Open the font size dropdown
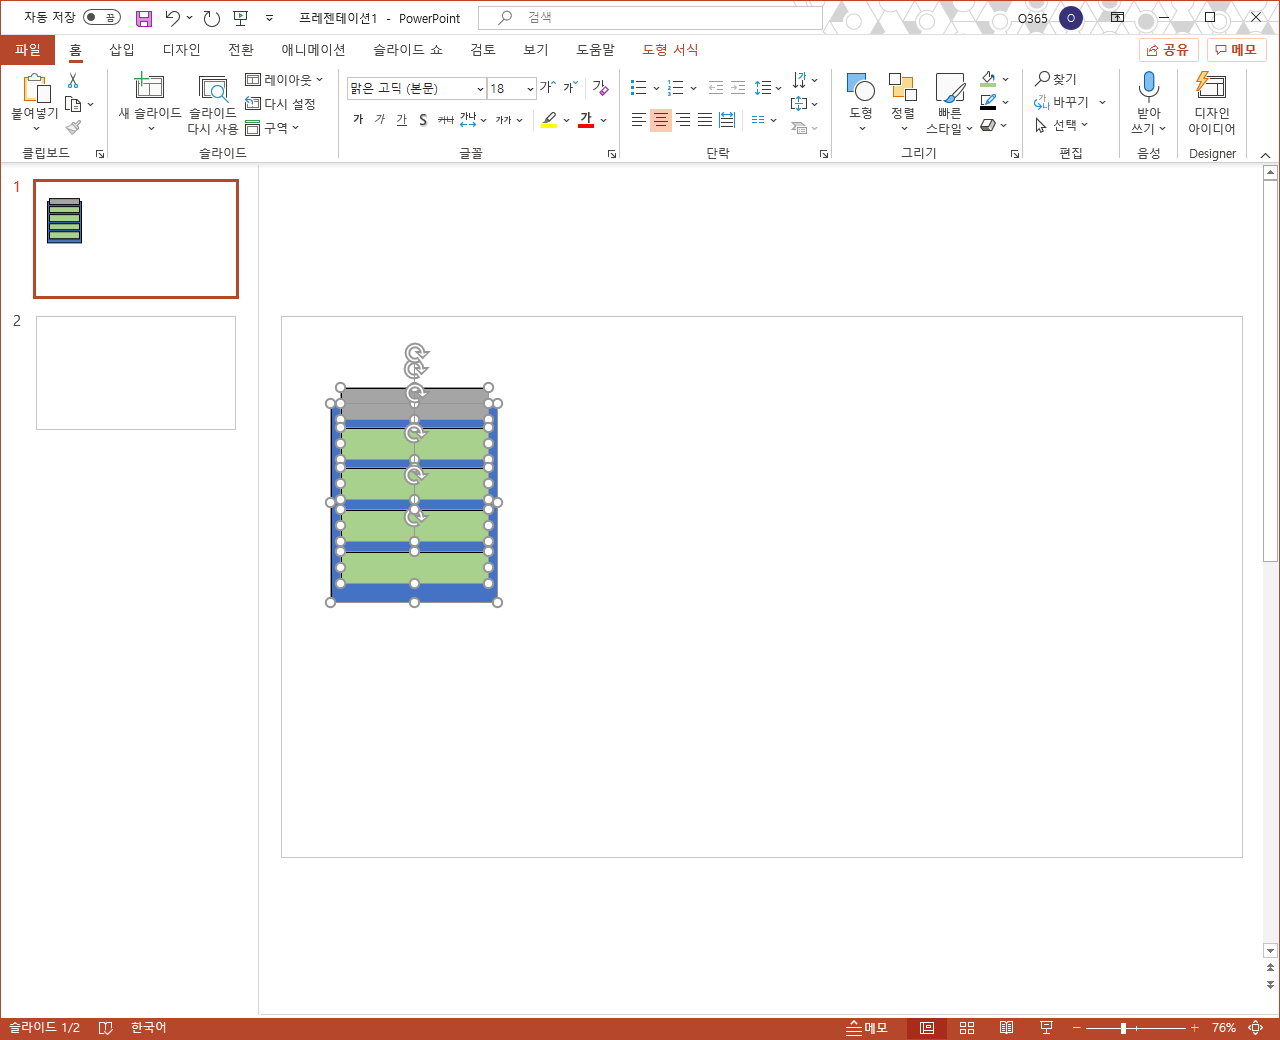 (x=530, y=89)
